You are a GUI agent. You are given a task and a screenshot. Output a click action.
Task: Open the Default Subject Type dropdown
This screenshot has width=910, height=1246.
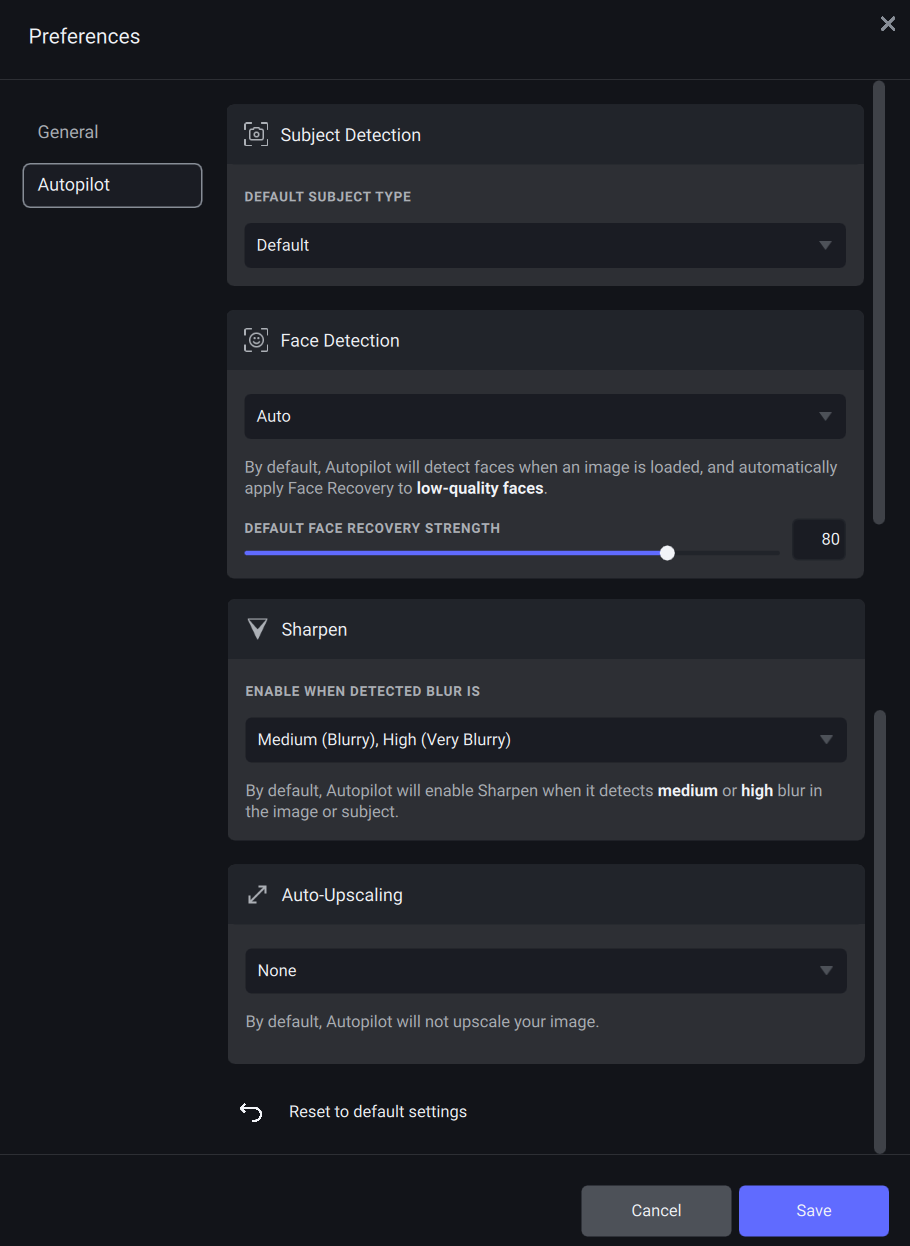(x=545, y=245)
